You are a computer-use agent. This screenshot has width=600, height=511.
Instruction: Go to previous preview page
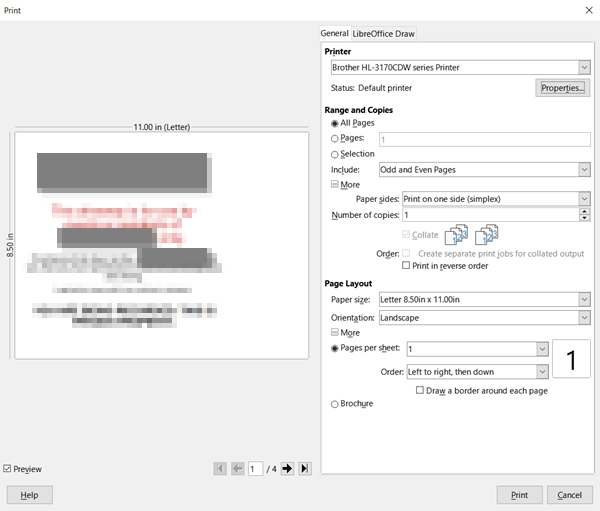point(238,469)
